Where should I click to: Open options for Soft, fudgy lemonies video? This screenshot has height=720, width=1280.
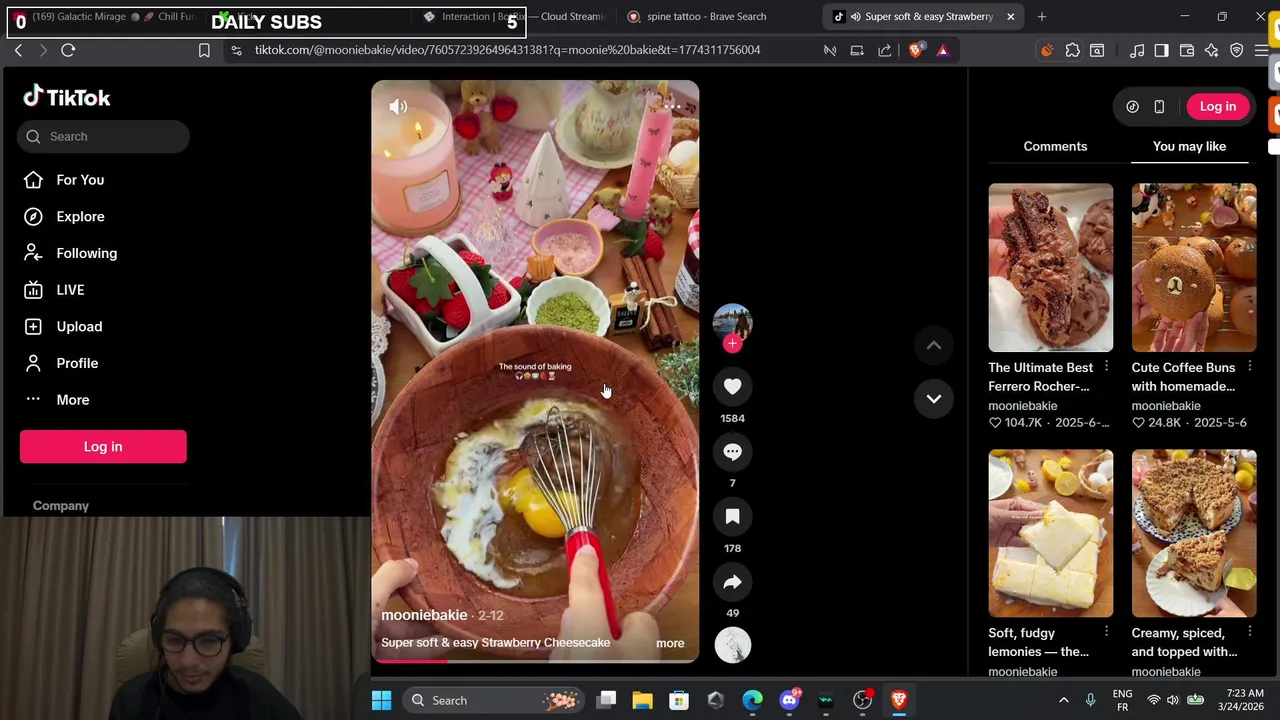[x=1106, y=632]
